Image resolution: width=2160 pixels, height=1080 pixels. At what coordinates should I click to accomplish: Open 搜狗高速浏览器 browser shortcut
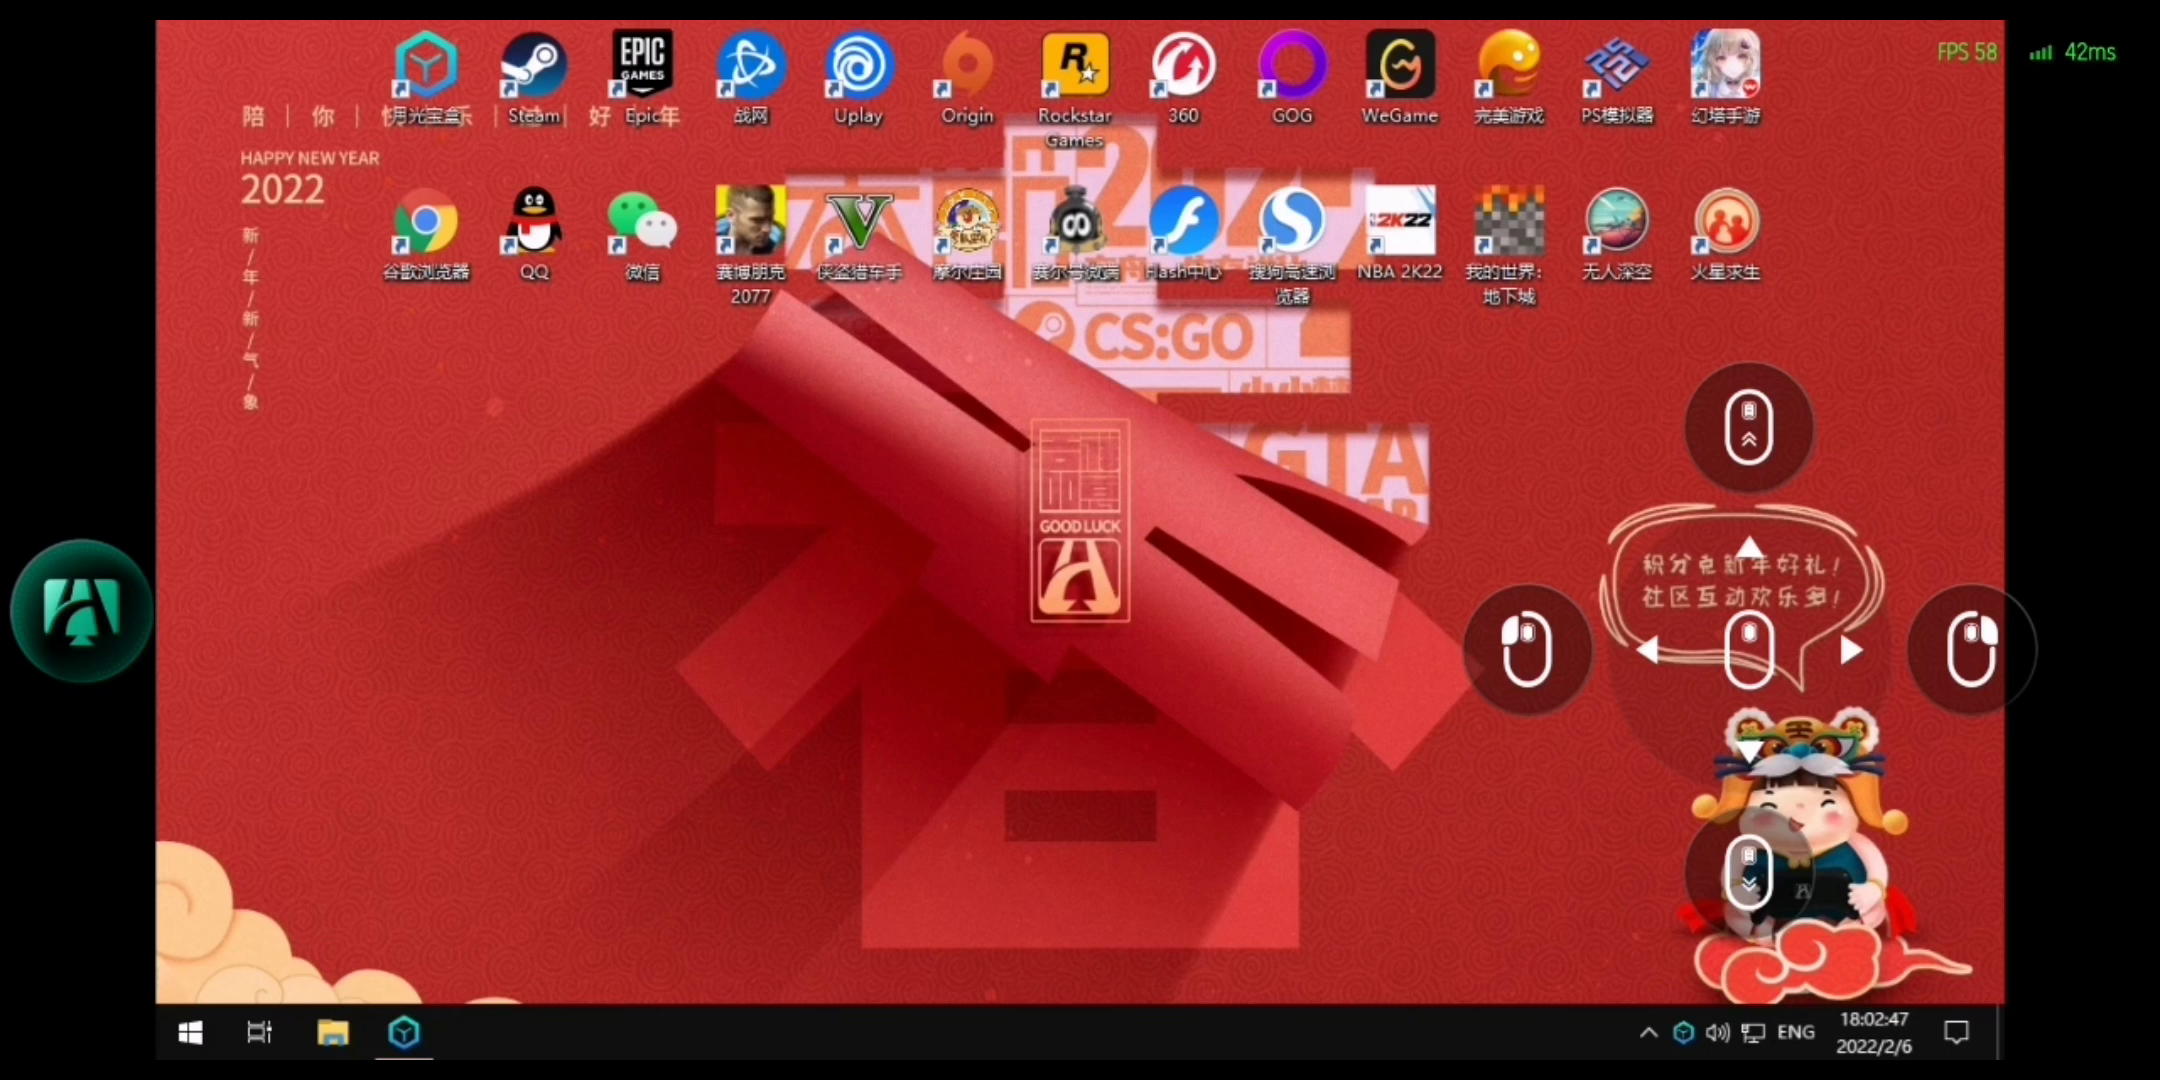[x=1292, y=246]
